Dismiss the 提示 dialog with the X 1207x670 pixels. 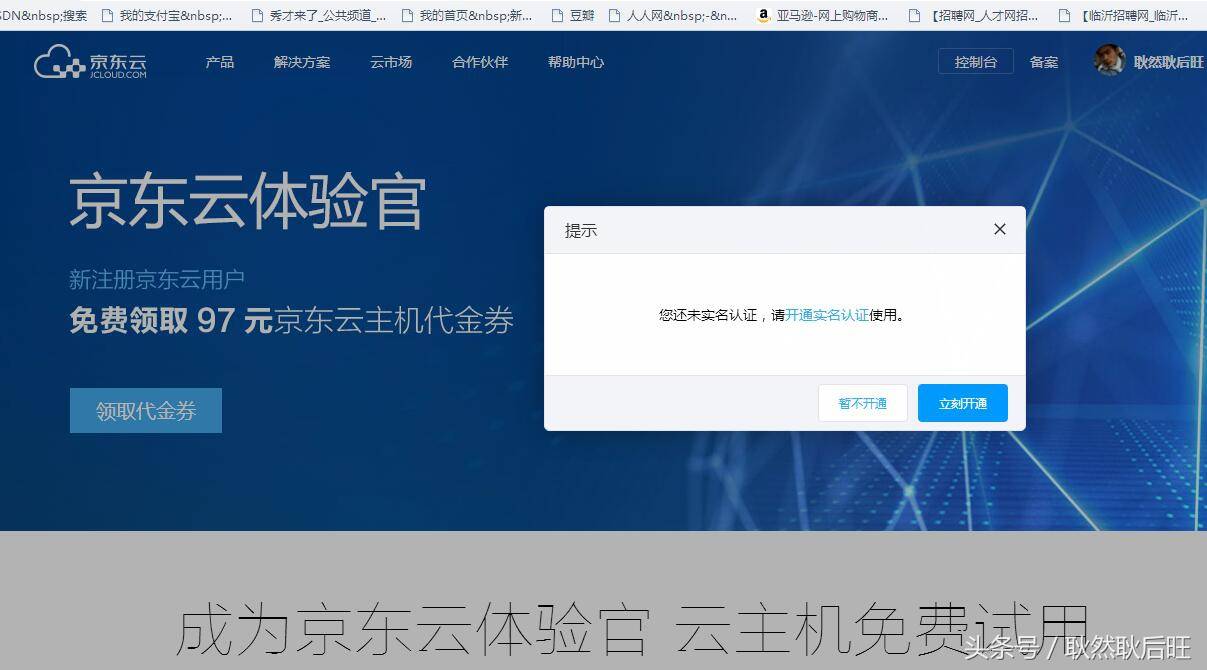click(999, 229)
